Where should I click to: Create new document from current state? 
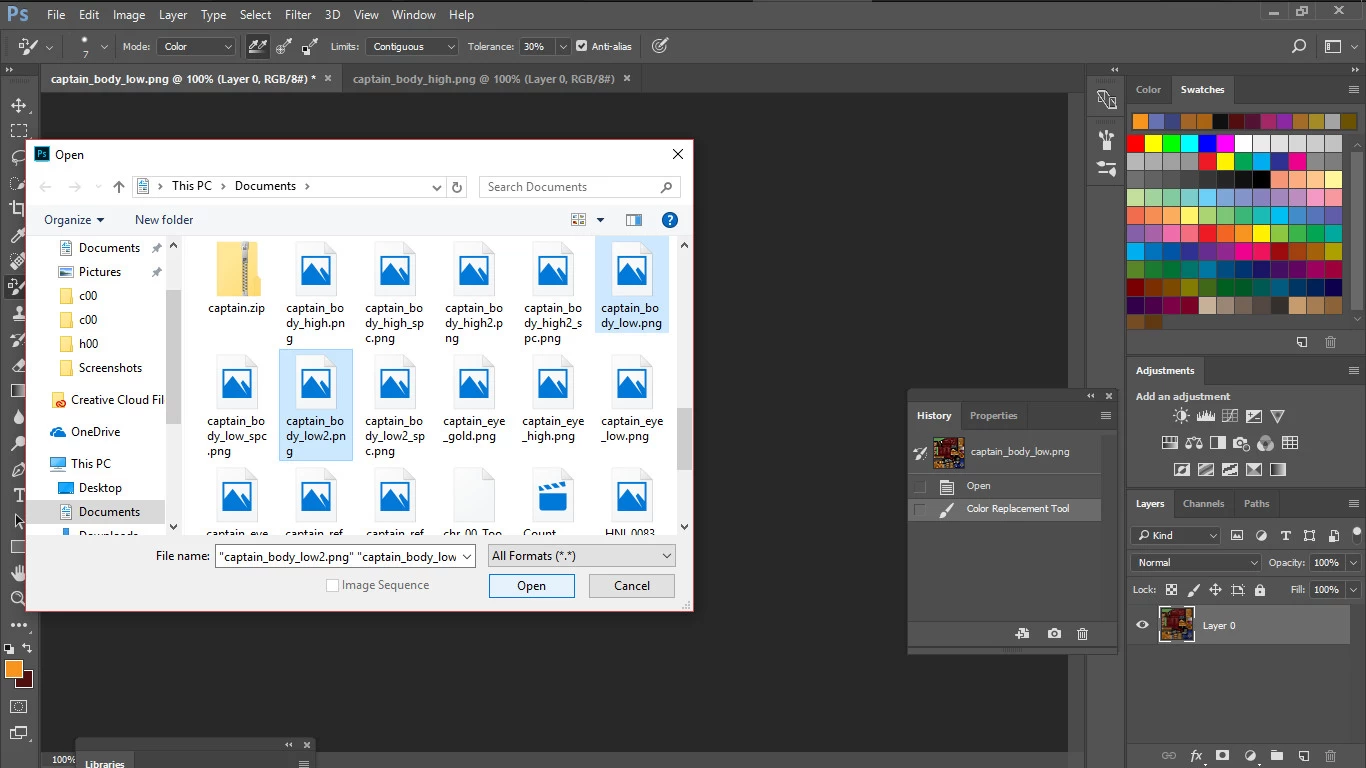(x=1022, y=634)
